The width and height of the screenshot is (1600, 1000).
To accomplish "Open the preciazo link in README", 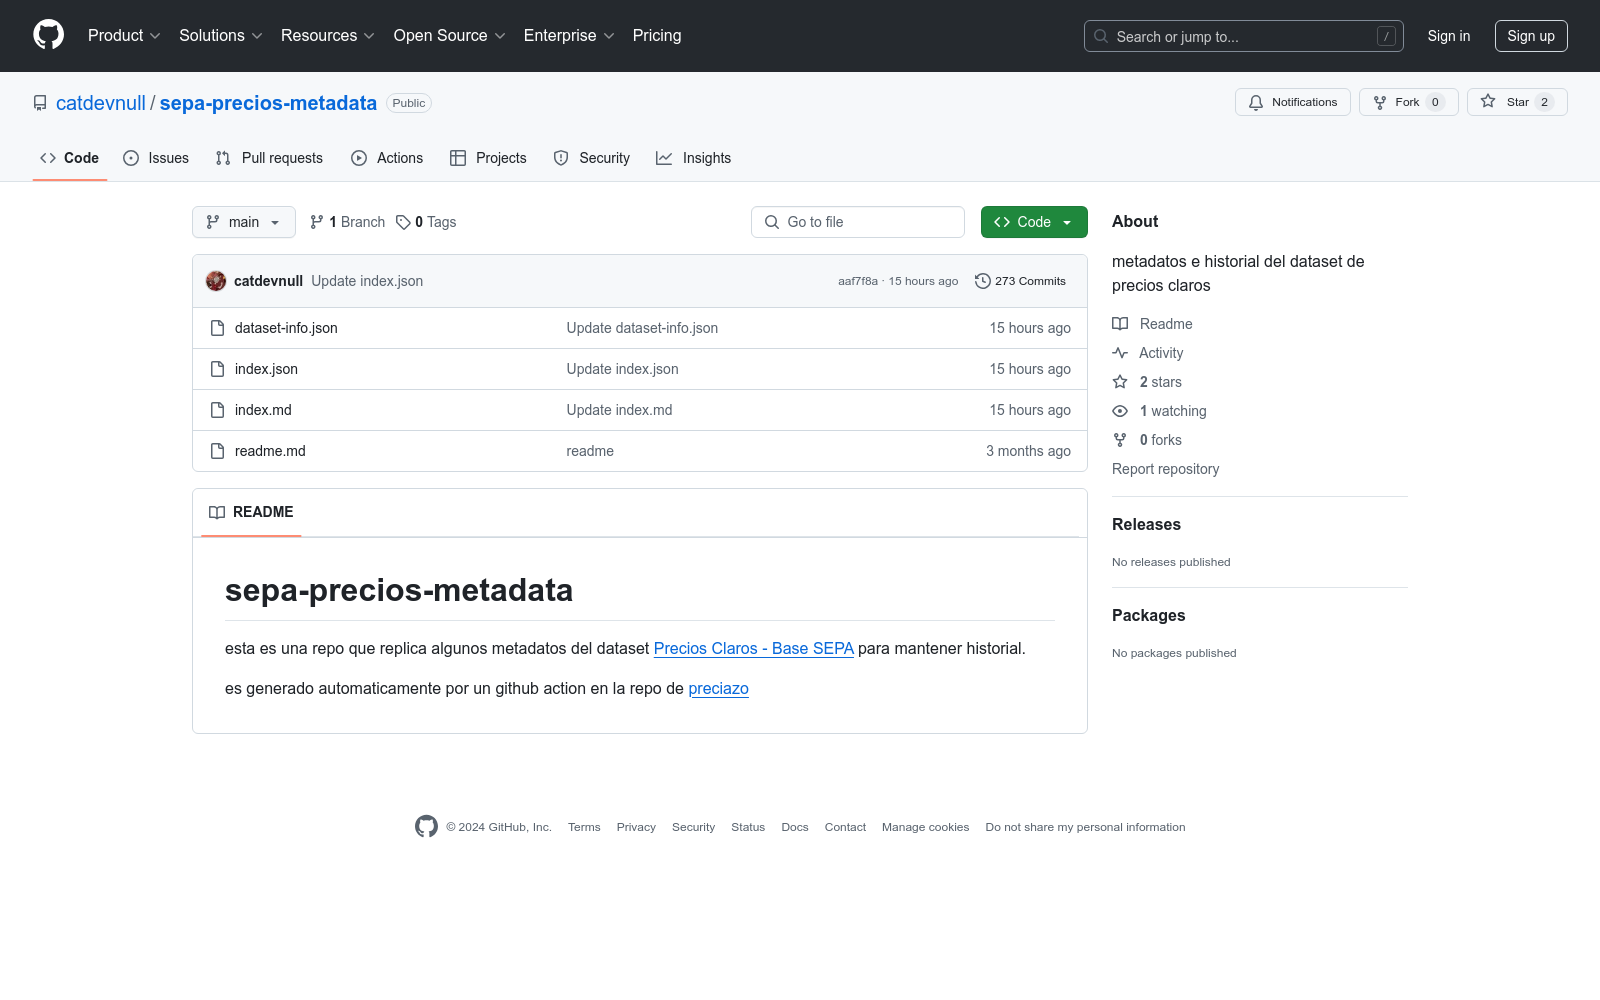I will (718, 688).
